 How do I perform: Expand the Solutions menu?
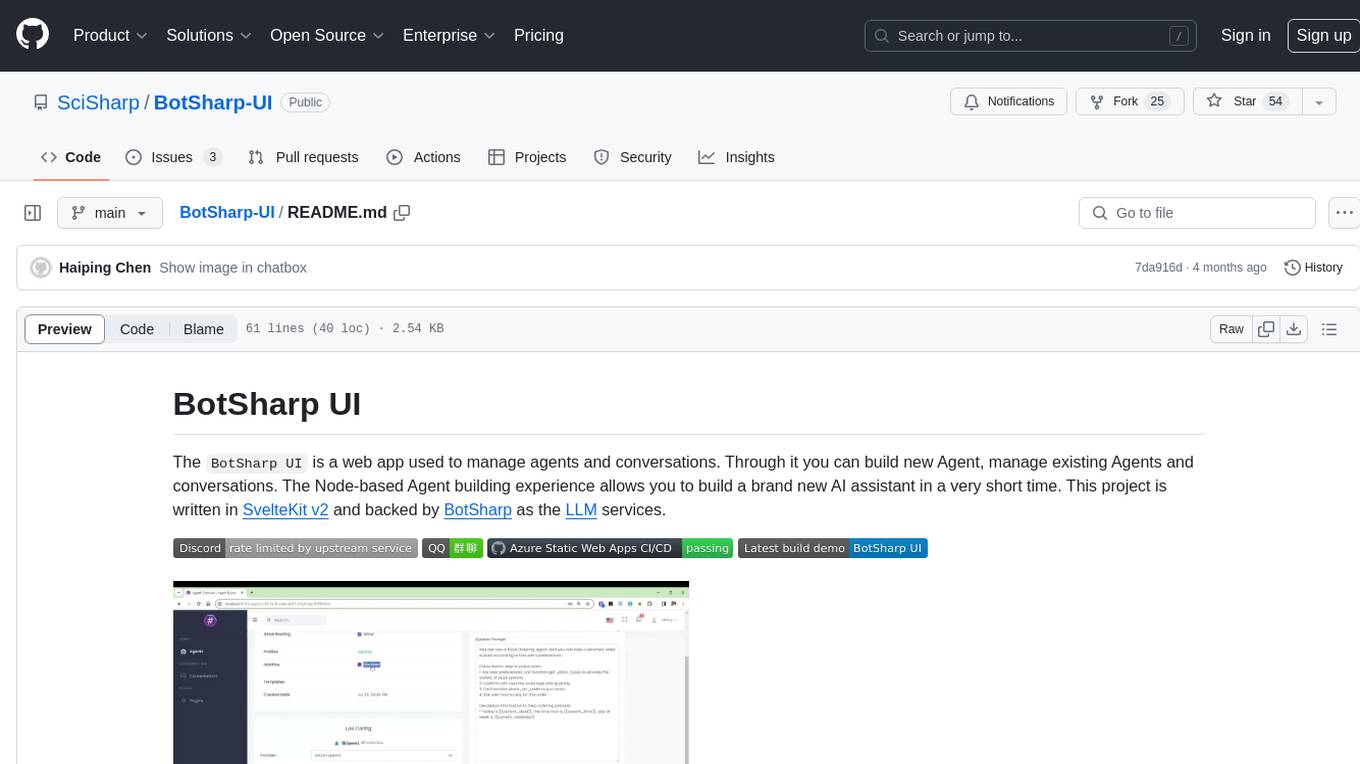point(208,35)
